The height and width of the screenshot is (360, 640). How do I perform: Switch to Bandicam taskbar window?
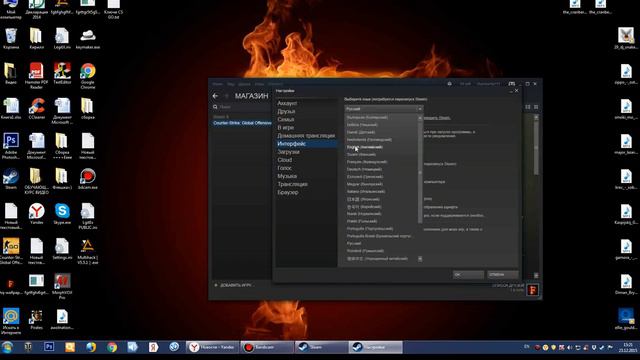point(267,347)
